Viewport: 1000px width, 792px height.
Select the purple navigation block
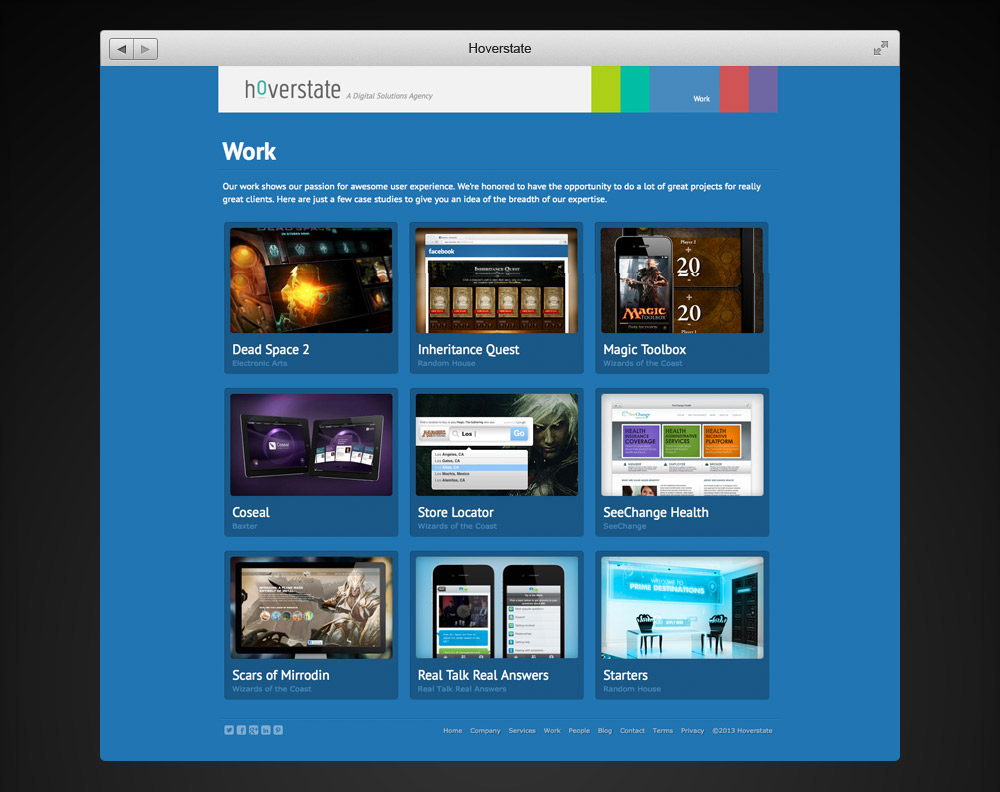(763, 89)
